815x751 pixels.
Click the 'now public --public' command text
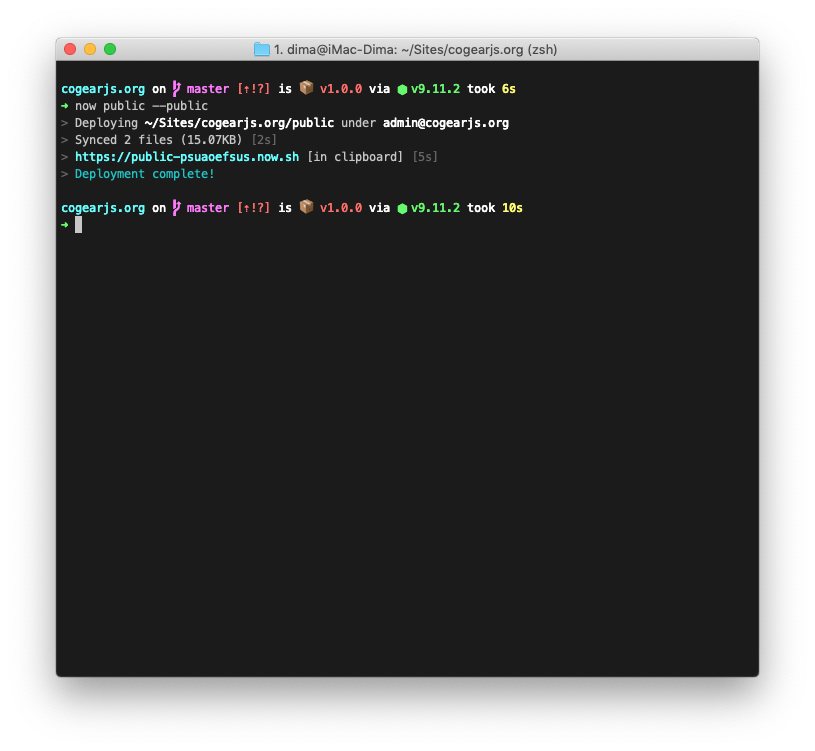tap(141, 106)
